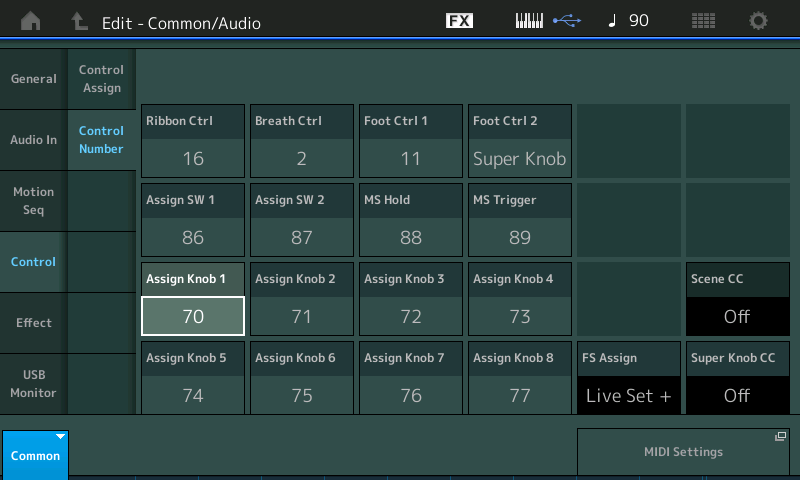Expand the Common part selector
800x480 pixels.
coord(35,454)
